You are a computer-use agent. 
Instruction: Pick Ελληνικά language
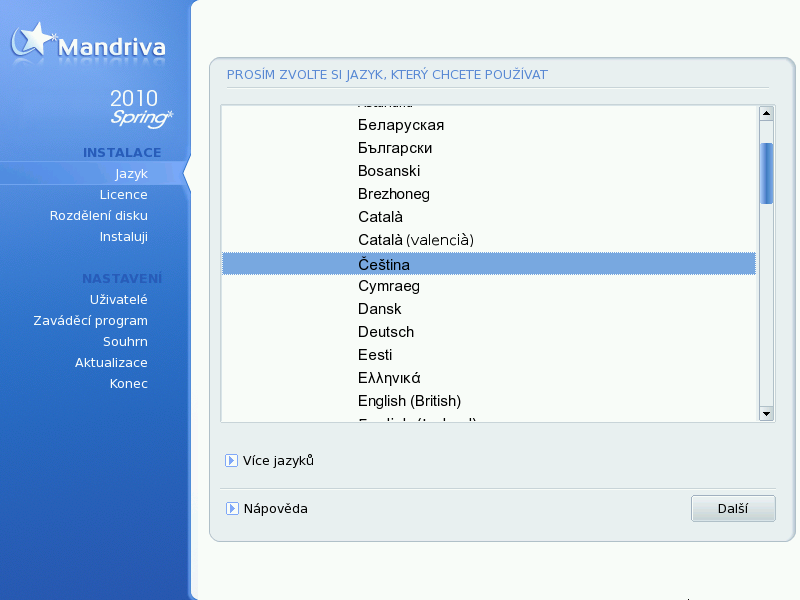(x=389, y=378)
